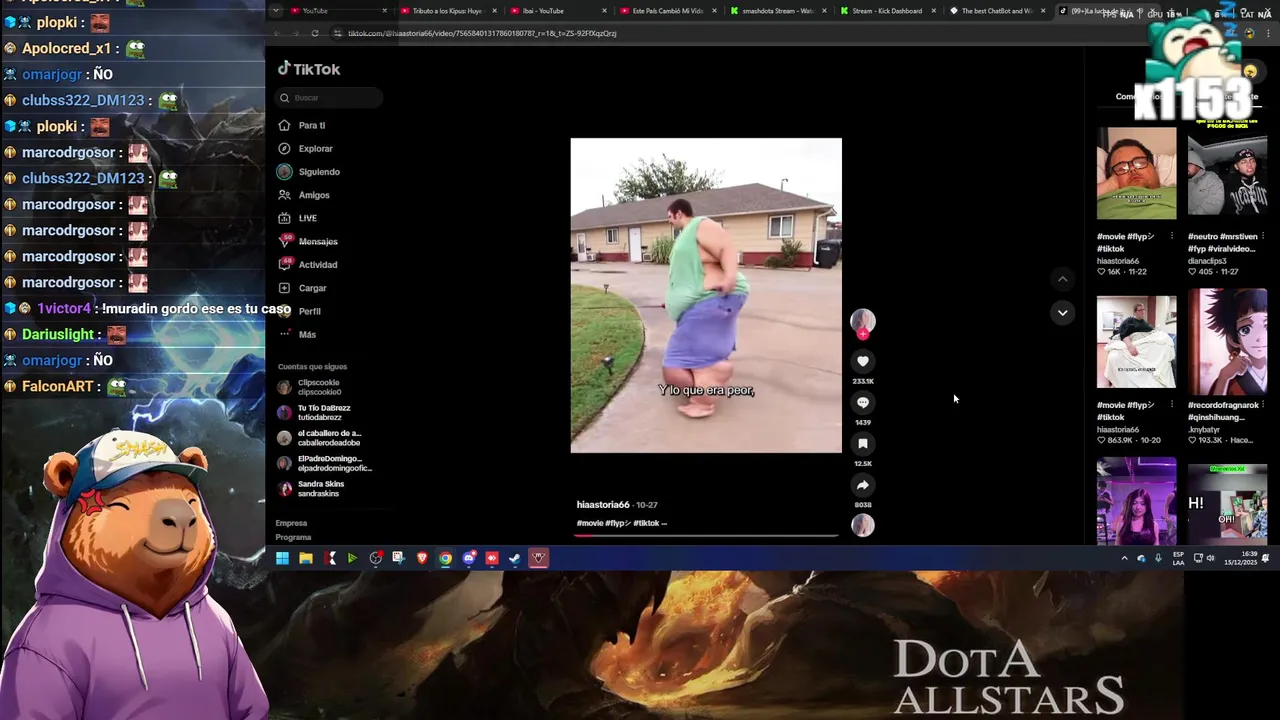The width and height of the screenshot is (1280, 720).
Task: Open the Amigos section
Action: [x=303, y=195]
